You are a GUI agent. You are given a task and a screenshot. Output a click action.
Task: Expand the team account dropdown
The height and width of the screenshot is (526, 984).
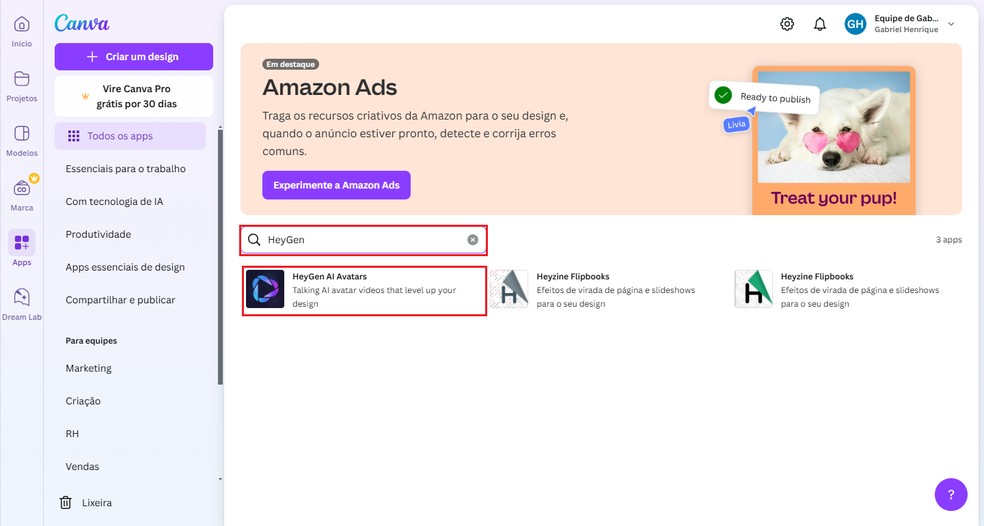(951, 24)
